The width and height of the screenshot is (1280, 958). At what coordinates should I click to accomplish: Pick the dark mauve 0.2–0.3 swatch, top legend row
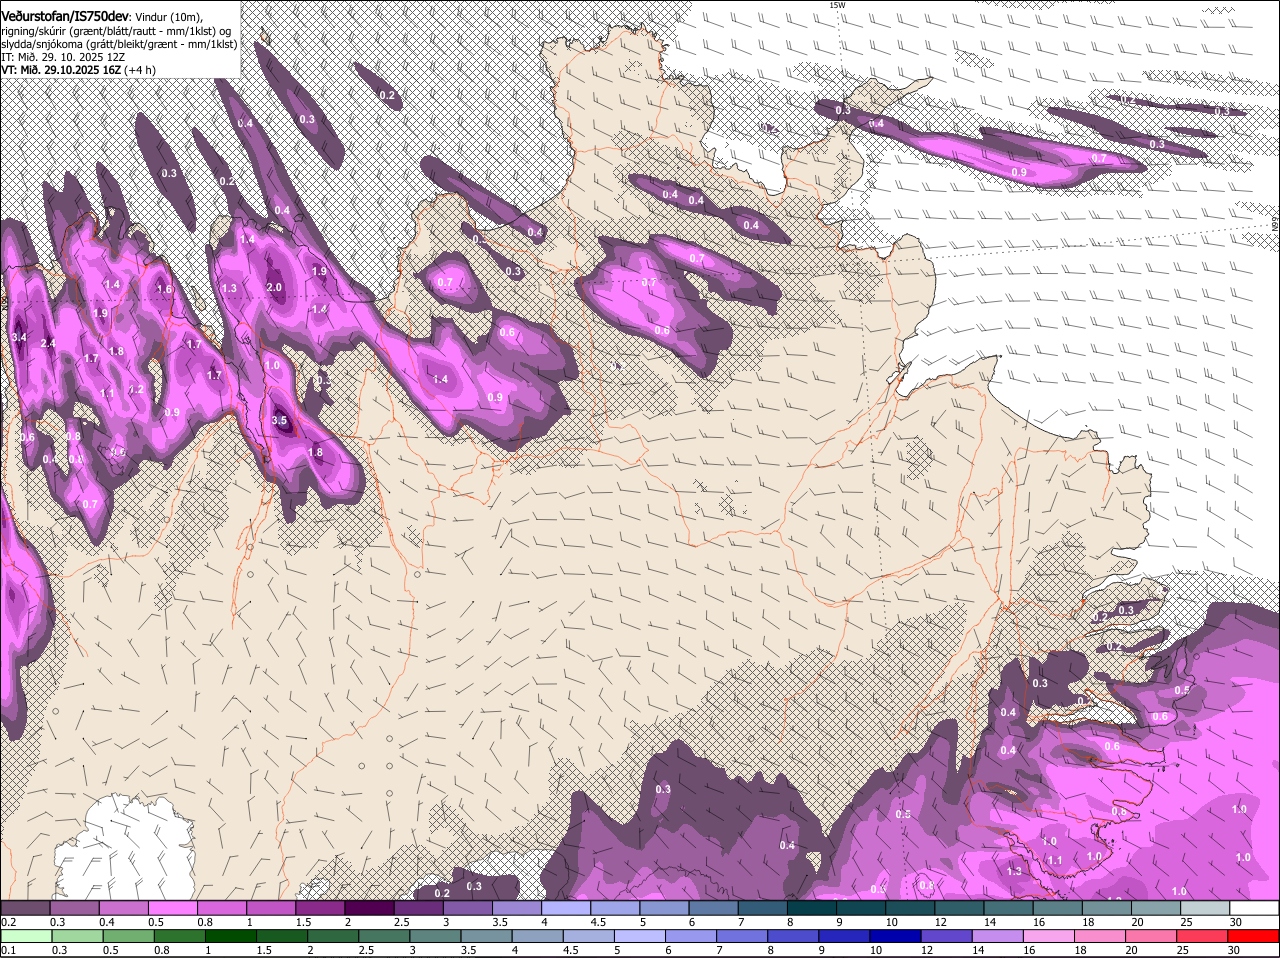coord(25,908)
